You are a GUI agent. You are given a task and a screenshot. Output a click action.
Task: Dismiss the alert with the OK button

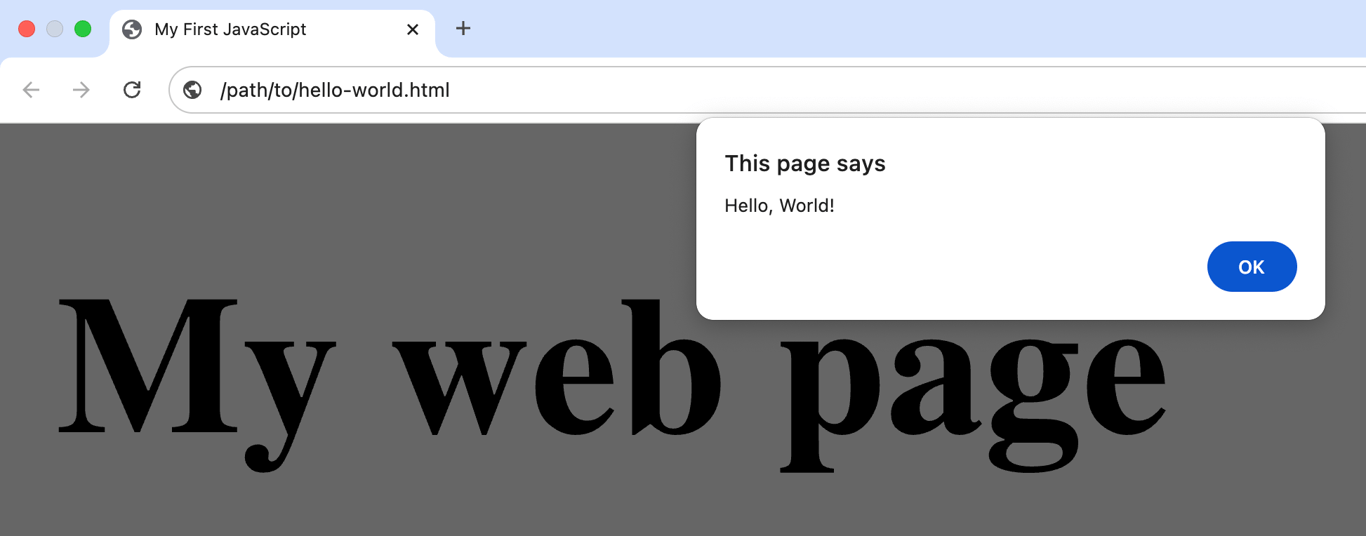coord(1252,267)
